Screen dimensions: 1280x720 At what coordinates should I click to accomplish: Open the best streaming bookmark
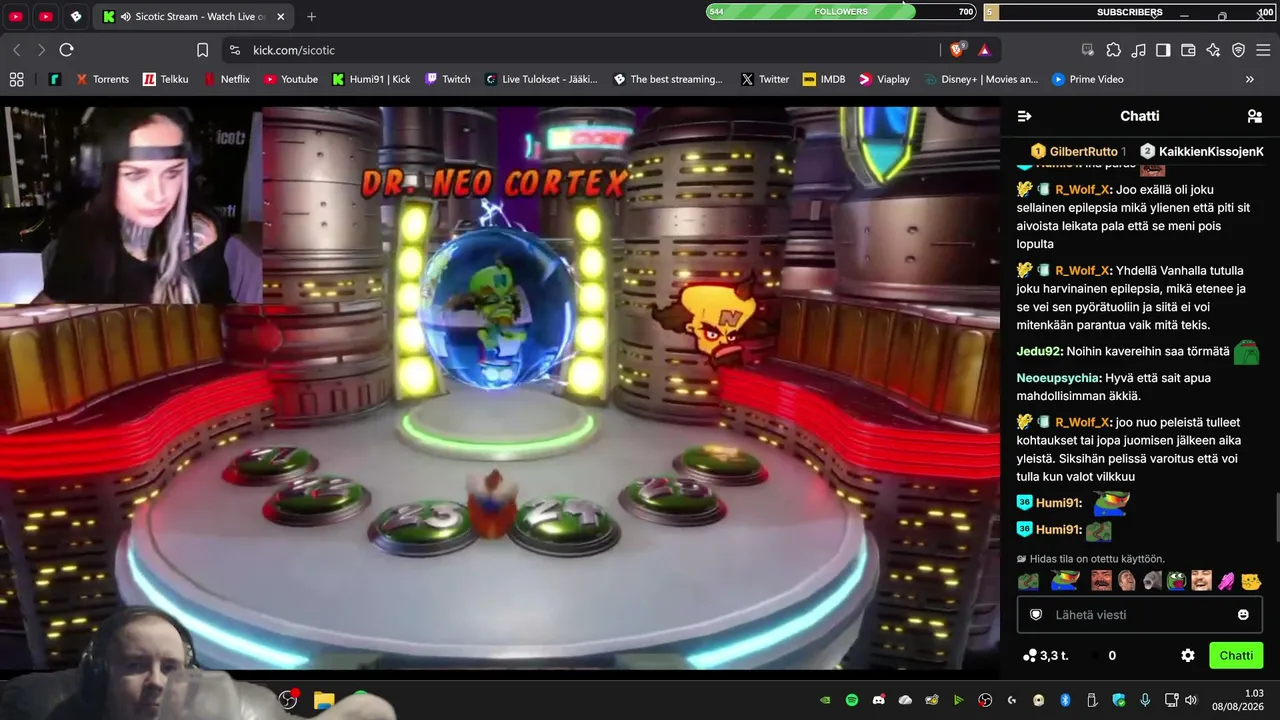click(x=667, y=79)
